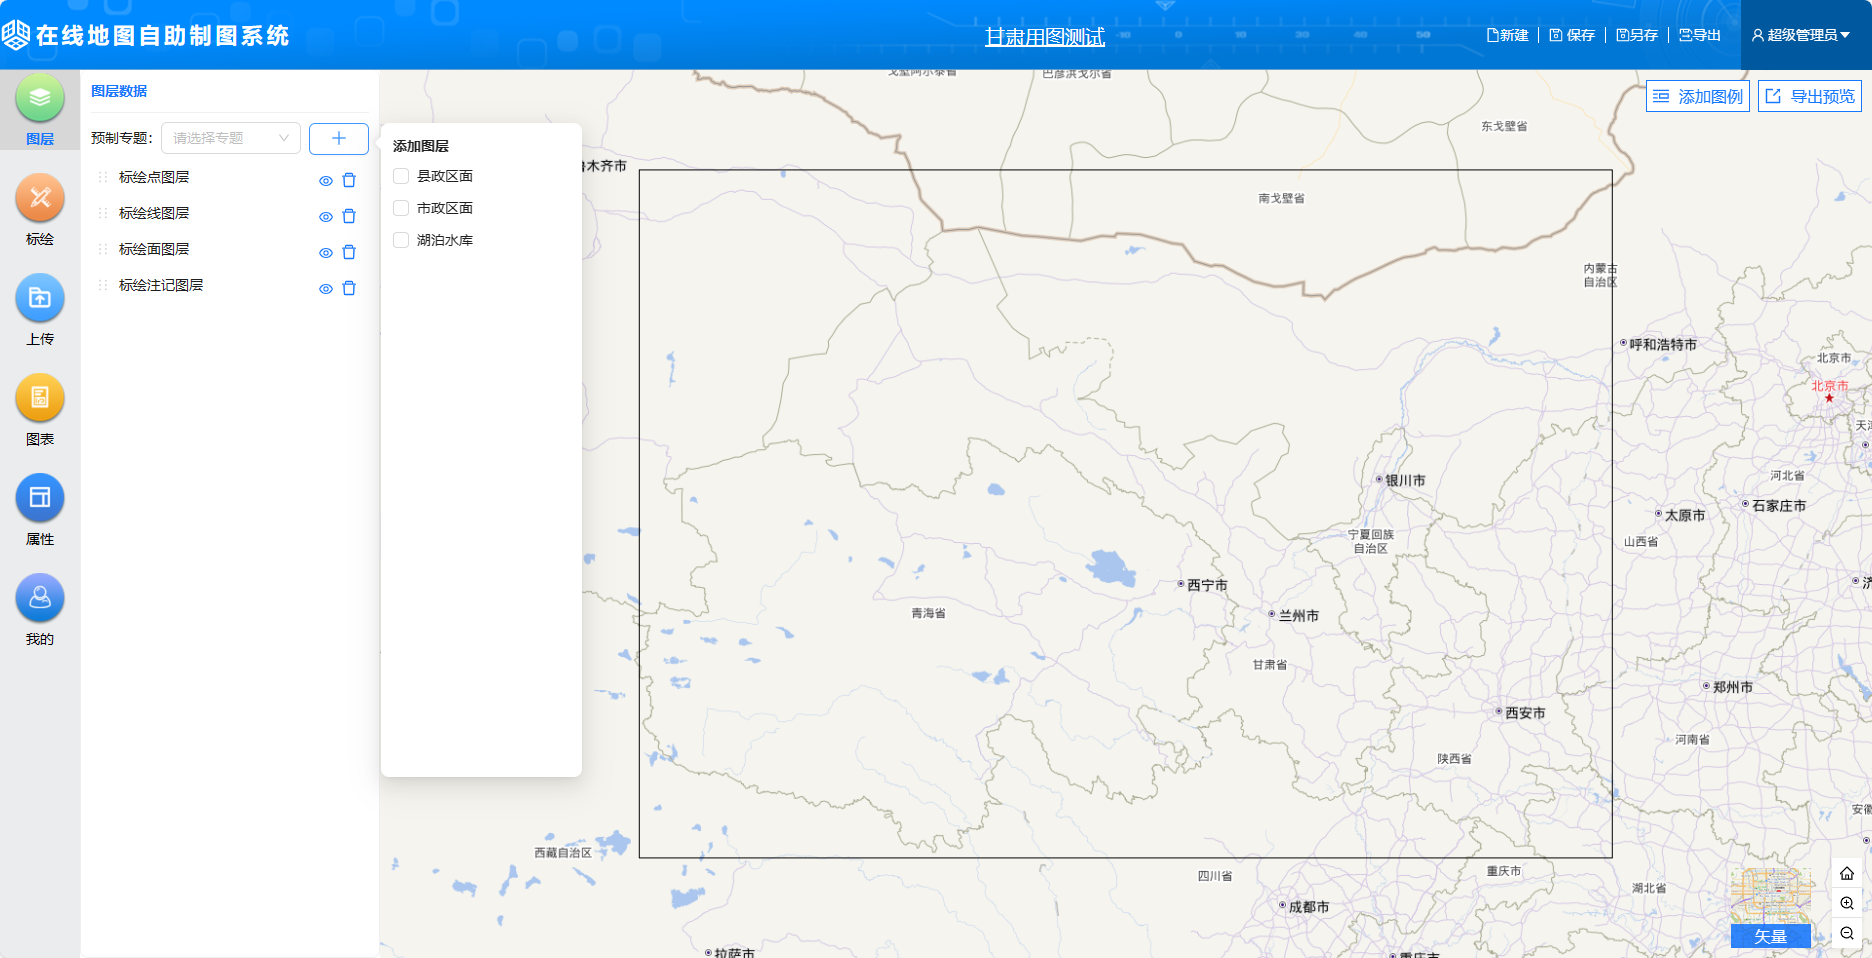Click the 西安市 label on map
The height and width of the screenshot is (958, 1872).
click(x=1525, y=713)
